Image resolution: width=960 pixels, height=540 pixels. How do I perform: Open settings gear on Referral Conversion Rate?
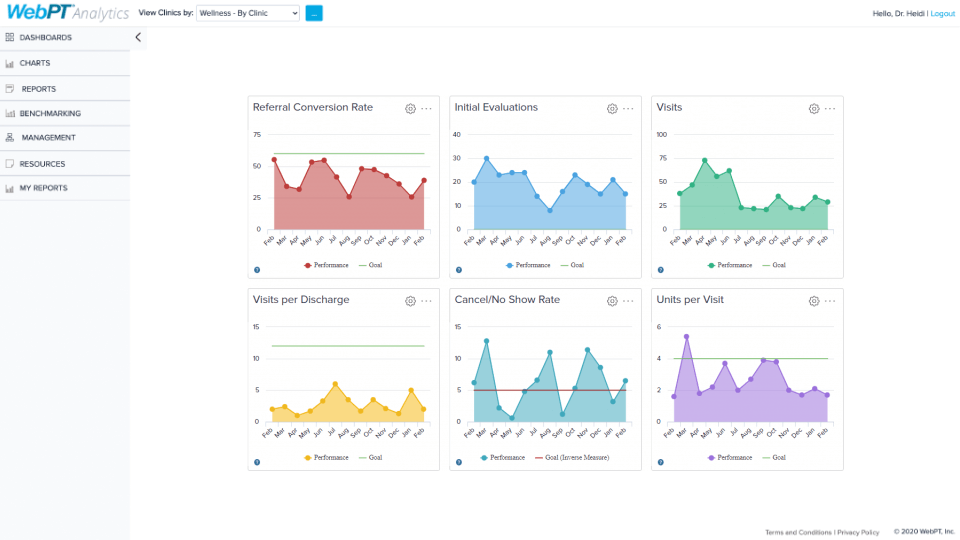pyautogui.click(x=410, y=108)
